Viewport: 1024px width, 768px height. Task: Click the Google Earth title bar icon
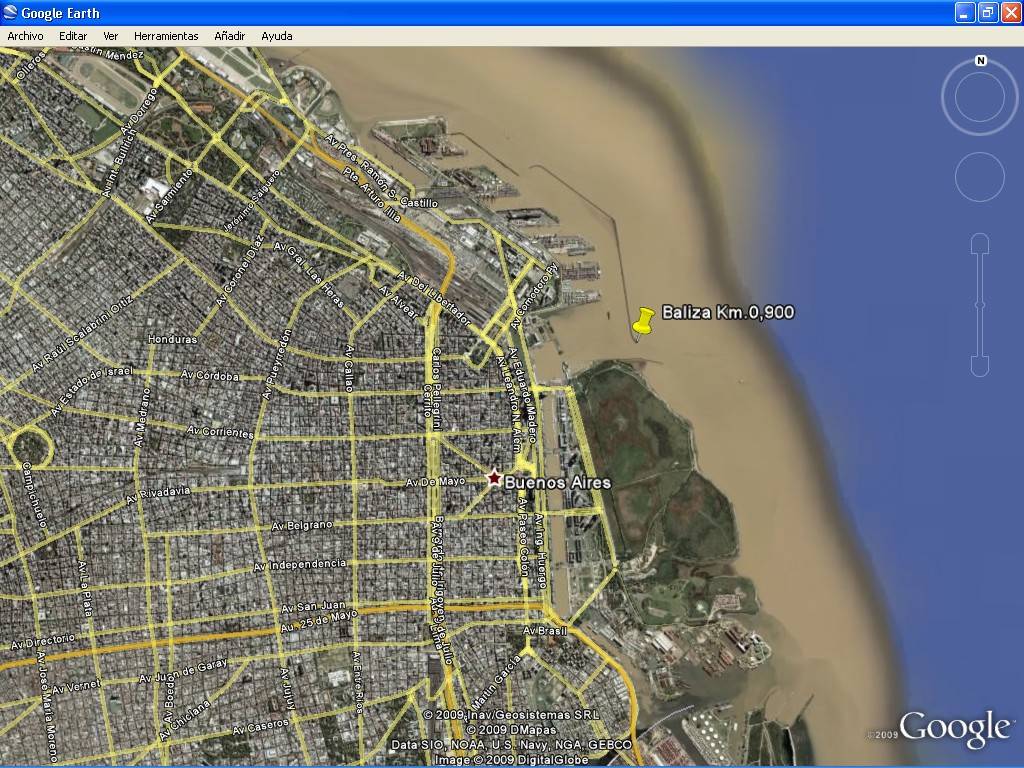tap(10, 12)
